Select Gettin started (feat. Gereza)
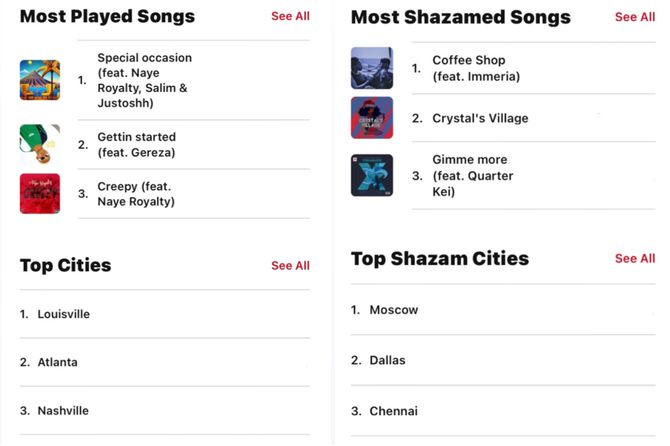This screenshot has width=670, height=446. pos(194,145)
